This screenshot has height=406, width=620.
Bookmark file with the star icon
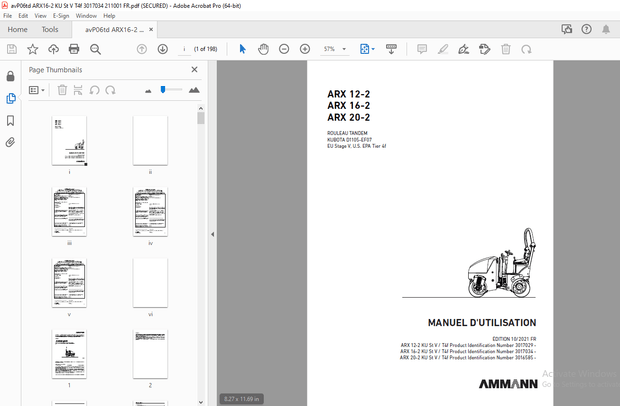pos(32,49)
